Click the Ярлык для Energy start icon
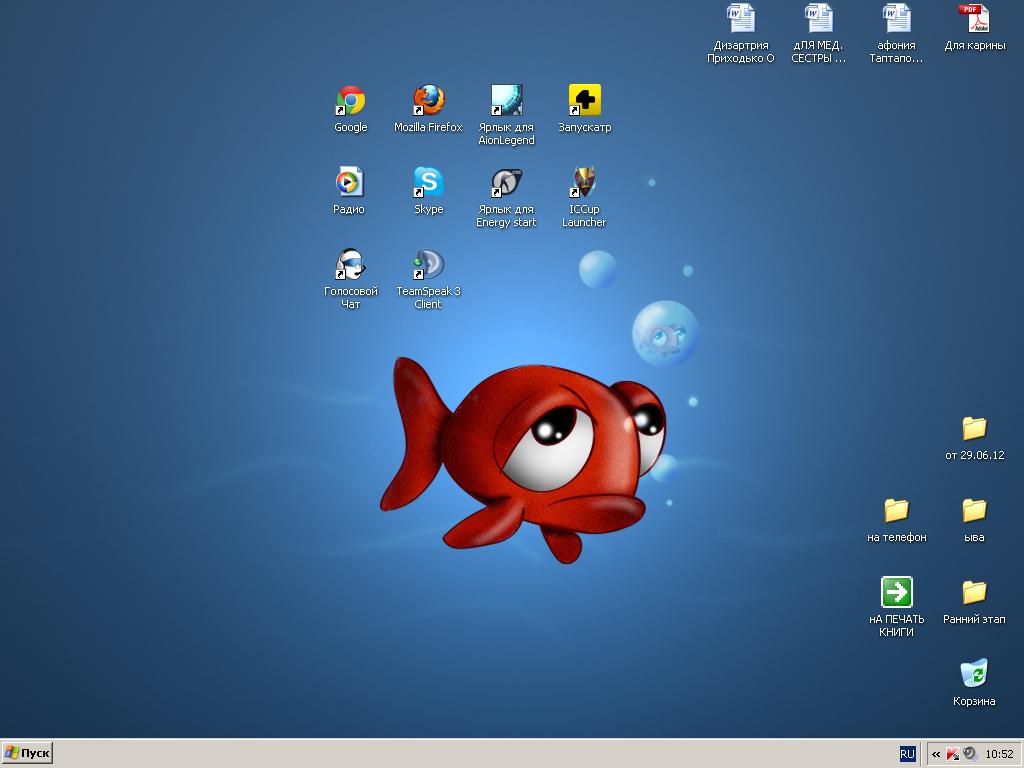 click(506, 183)
